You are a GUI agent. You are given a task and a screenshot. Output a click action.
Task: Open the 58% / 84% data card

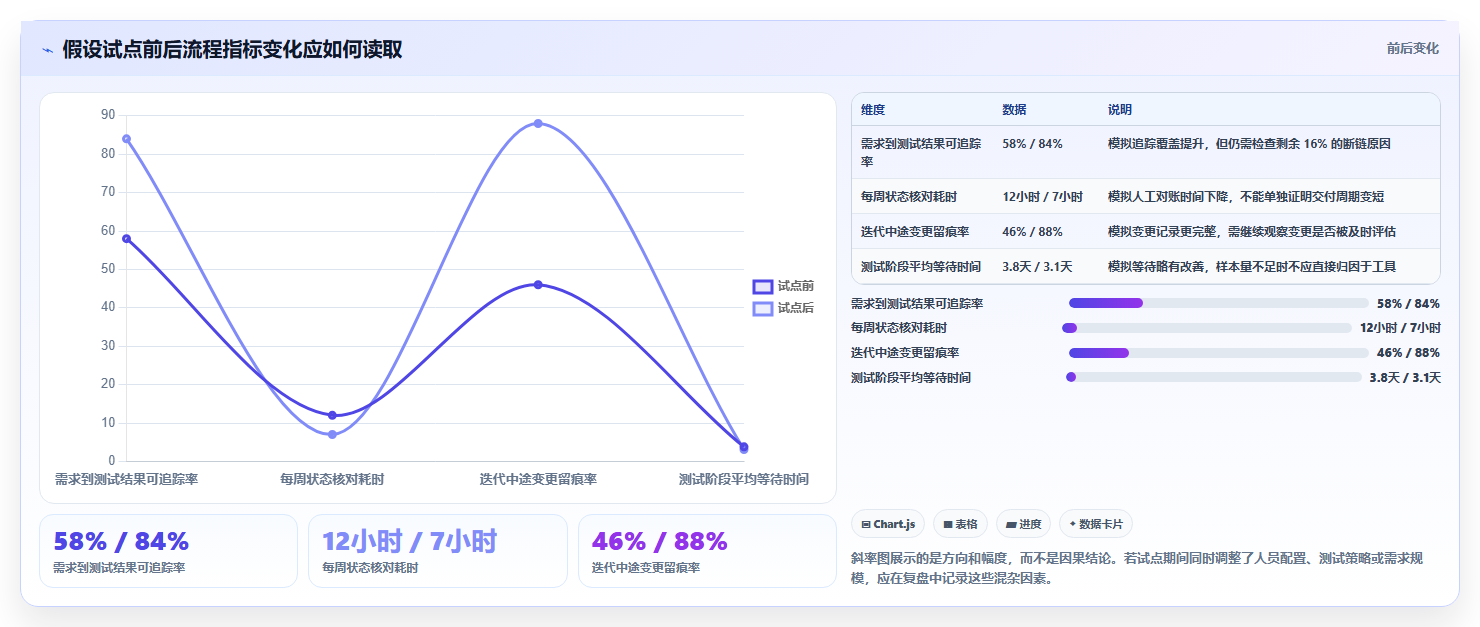coord(168,551)
